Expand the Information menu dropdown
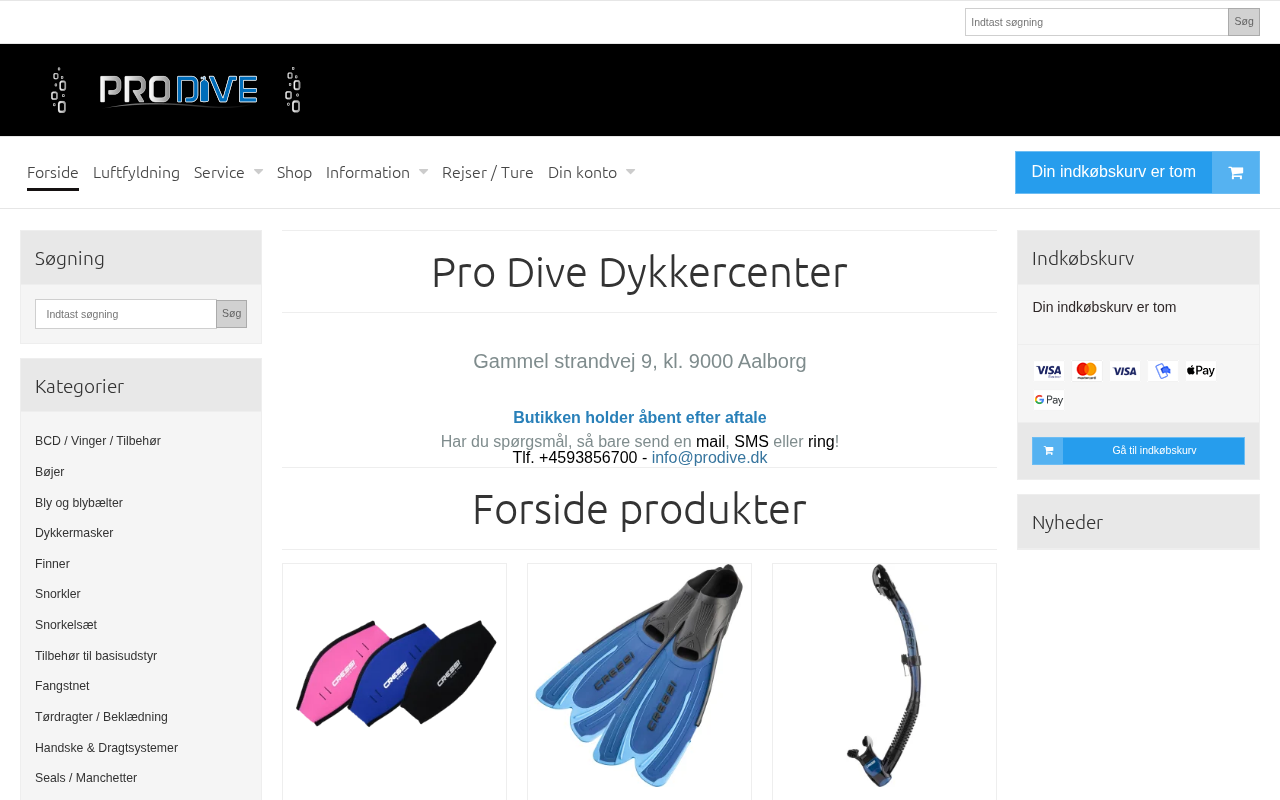Screen dimensions: 1280x800 click(x=377, y=172)
